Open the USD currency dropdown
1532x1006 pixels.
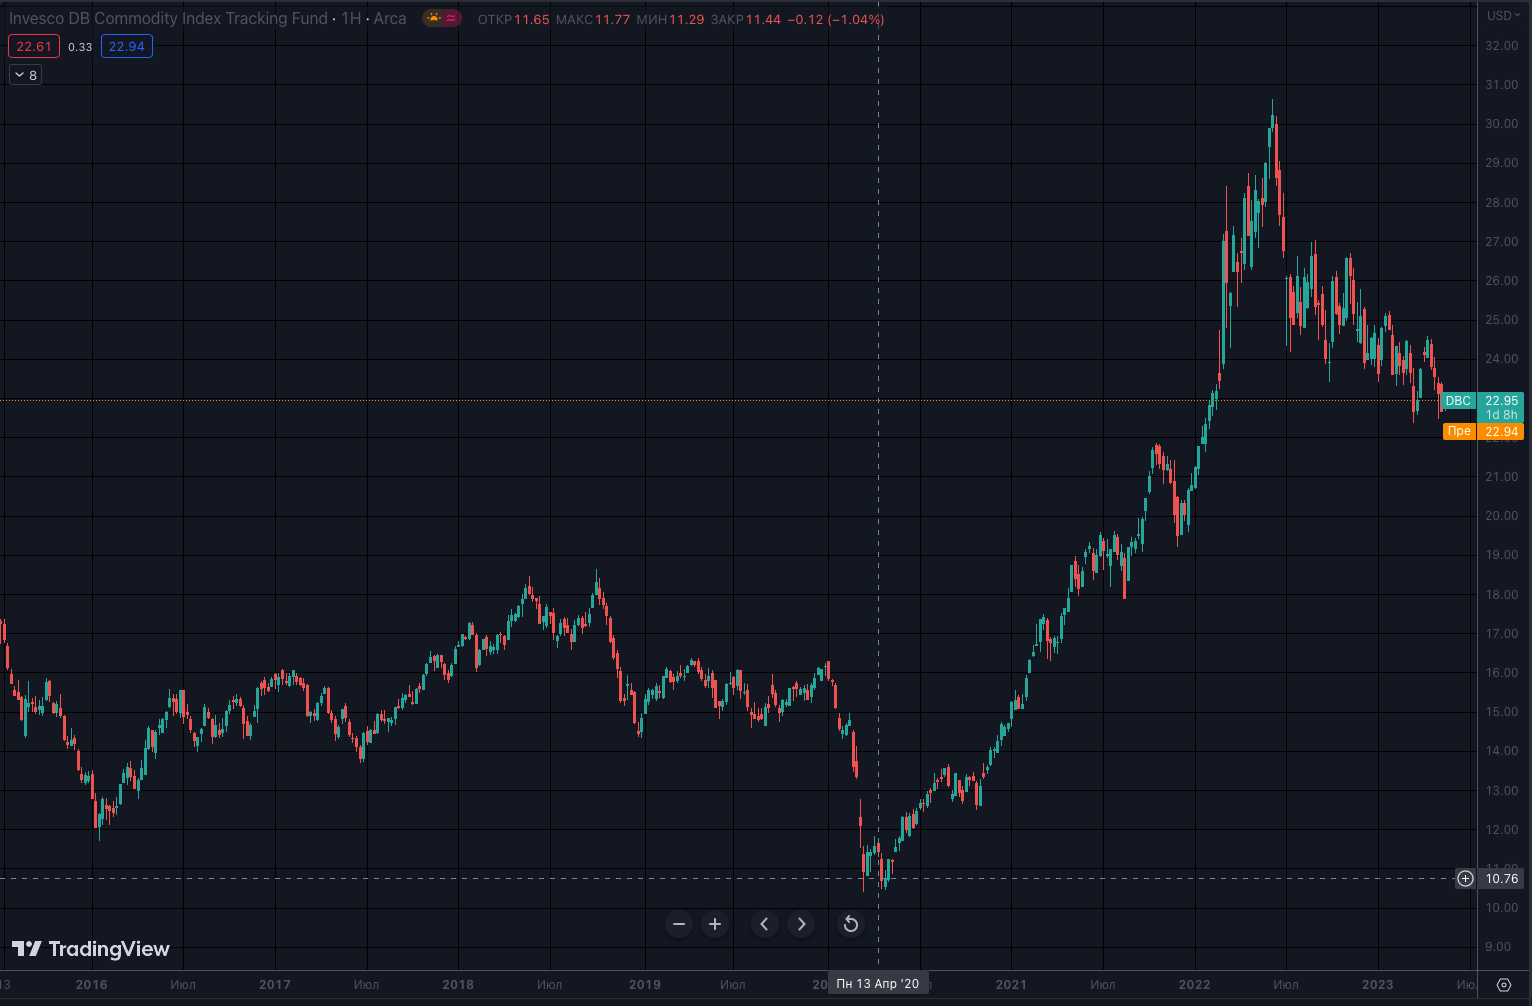1503,15
